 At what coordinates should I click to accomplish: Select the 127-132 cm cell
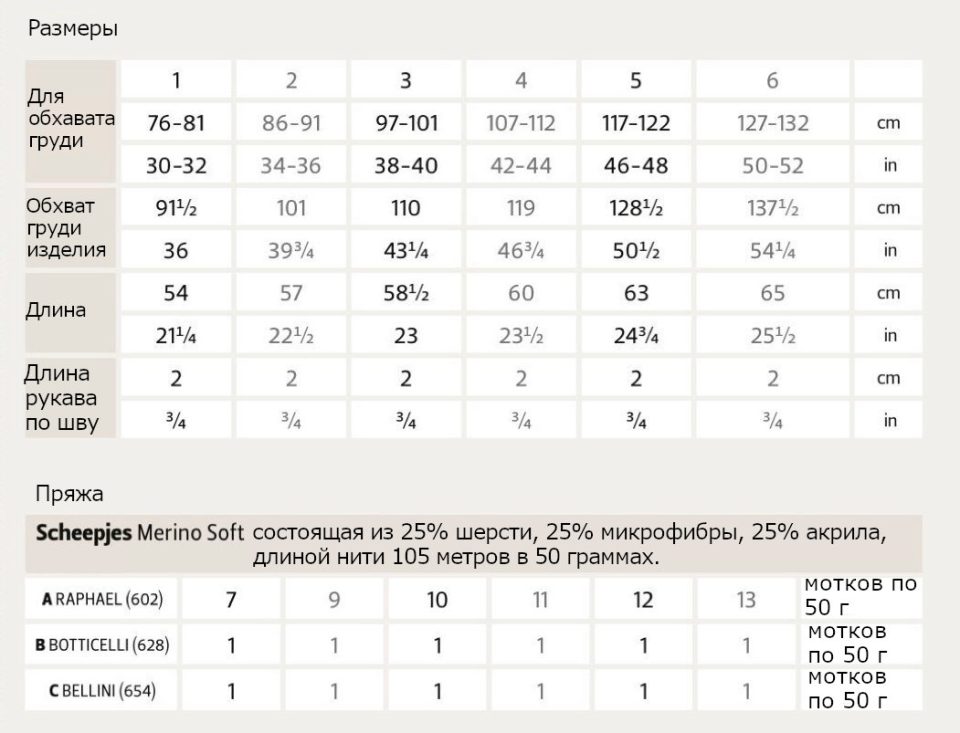point(773,122)
